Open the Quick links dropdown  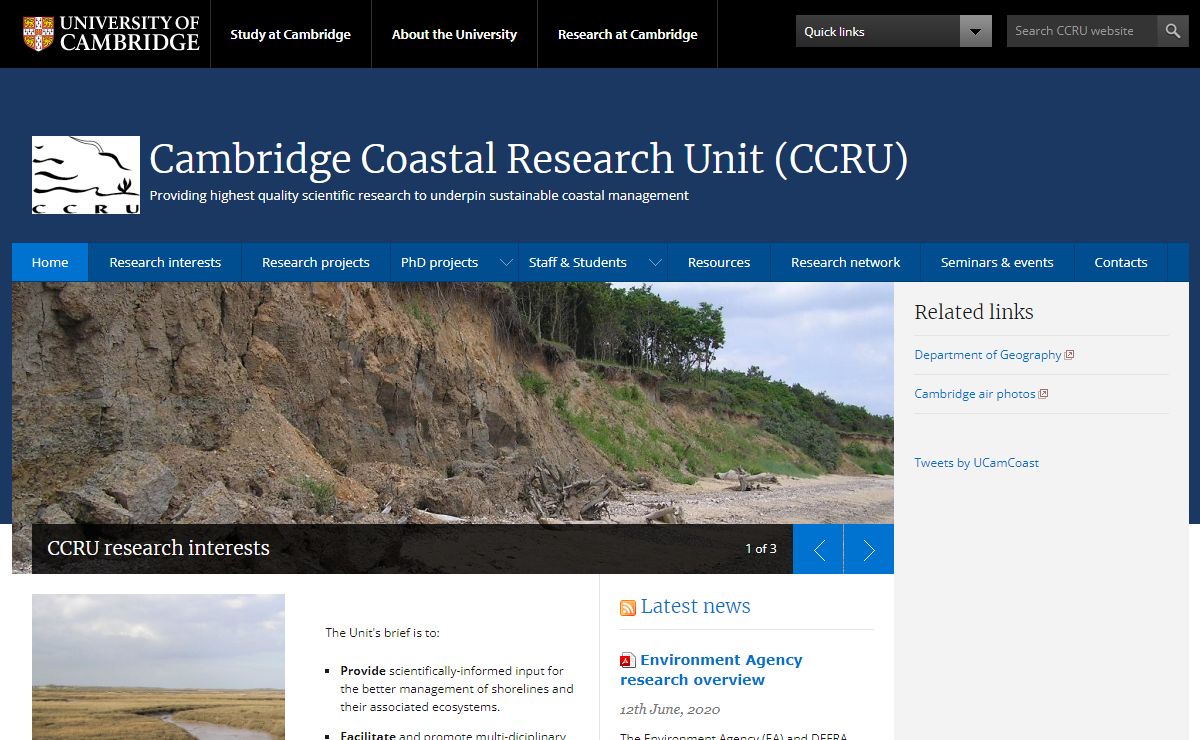[894, 31]
